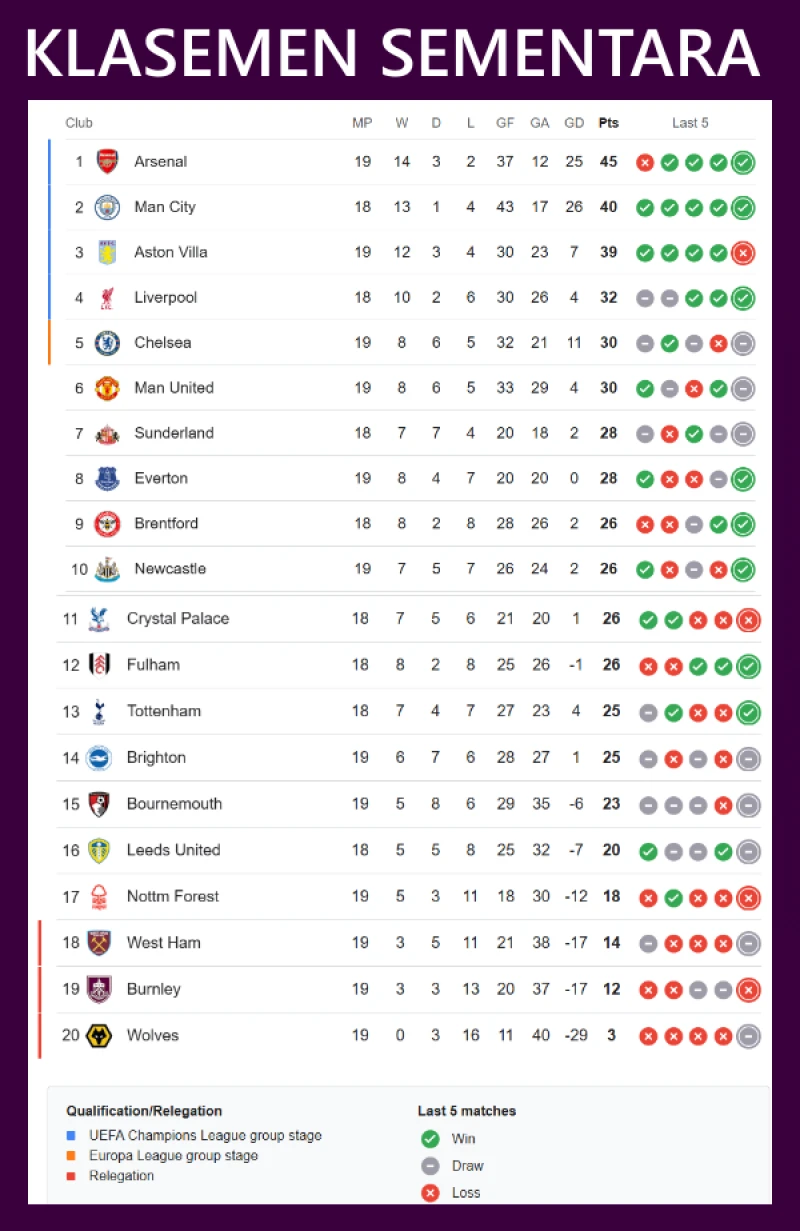Click the Arsenal club crest
Image resolution: width=800 pixels, height=1231 pixels.
pyautogui.click(x=107, y=162)
